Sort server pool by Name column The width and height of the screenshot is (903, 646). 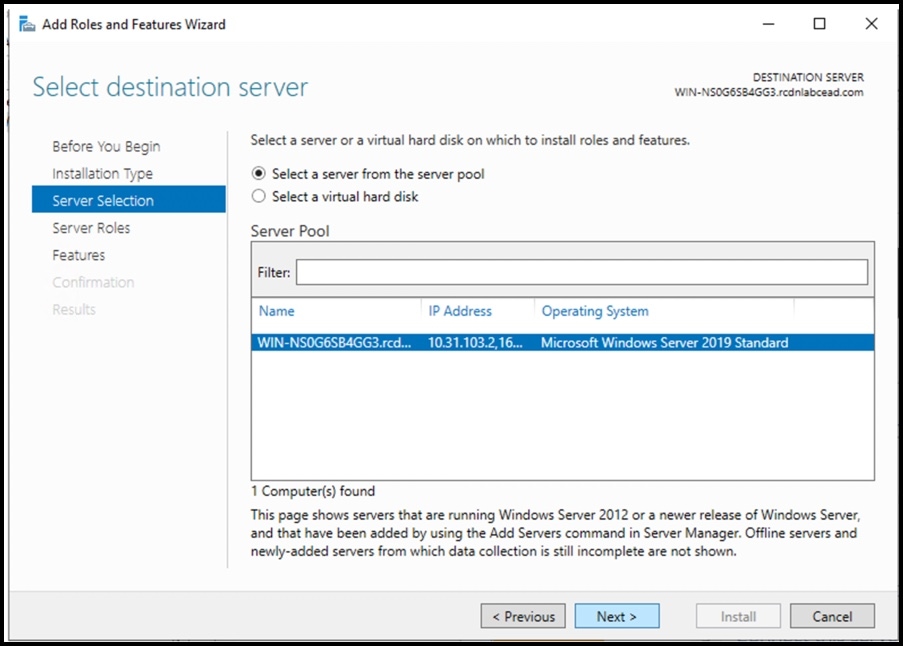click(x=277, y=311)
